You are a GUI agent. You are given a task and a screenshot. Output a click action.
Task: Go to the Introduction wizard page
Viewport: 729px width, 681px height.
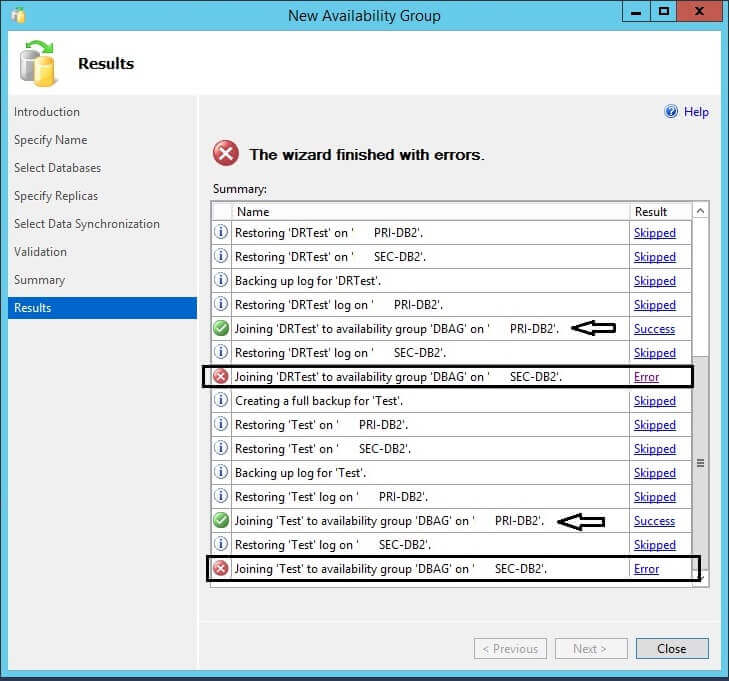(x=46, y=112)
